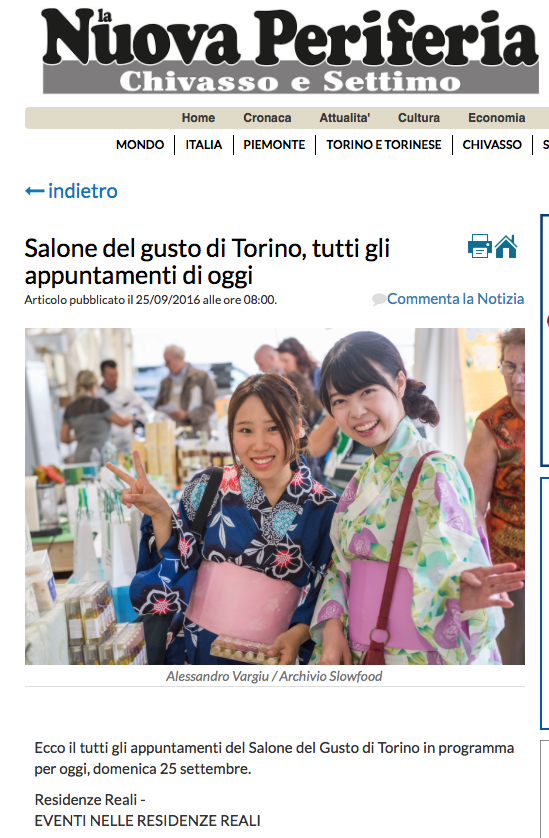Image resolution: width=549 pixels, height=838 pixels.
Task: Open the Cronaca section
Action: [267, 118]
